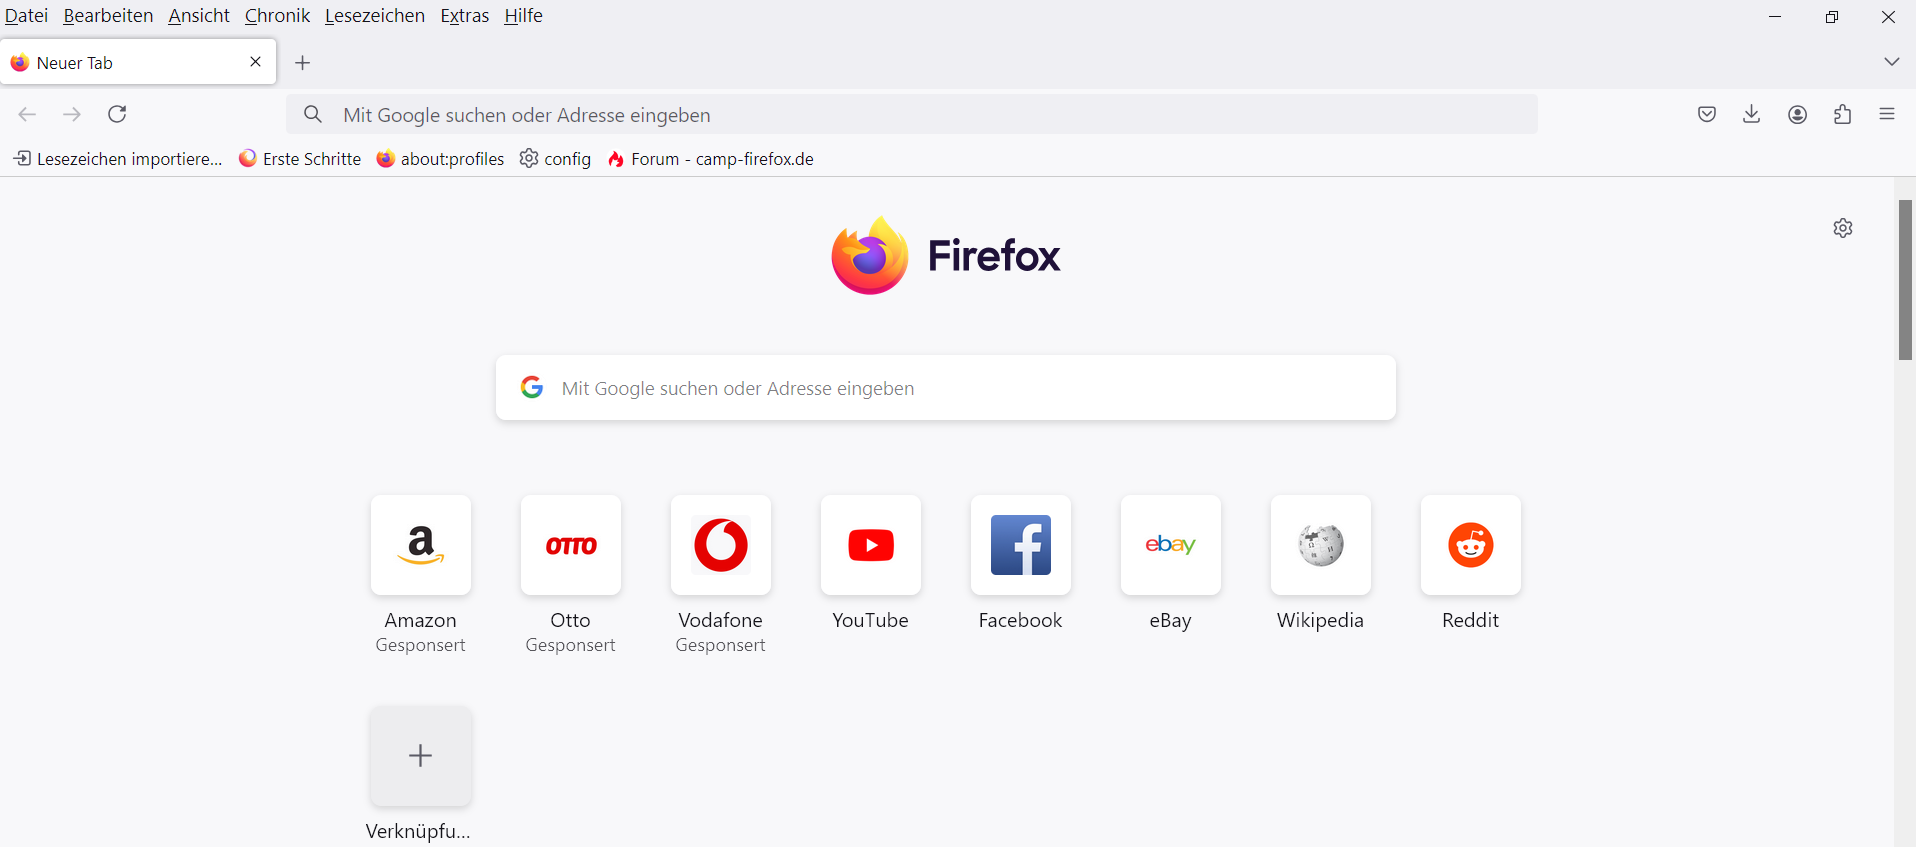Open the hamburger application menu
The image size is (1916, 847).
click(1887, 114)
